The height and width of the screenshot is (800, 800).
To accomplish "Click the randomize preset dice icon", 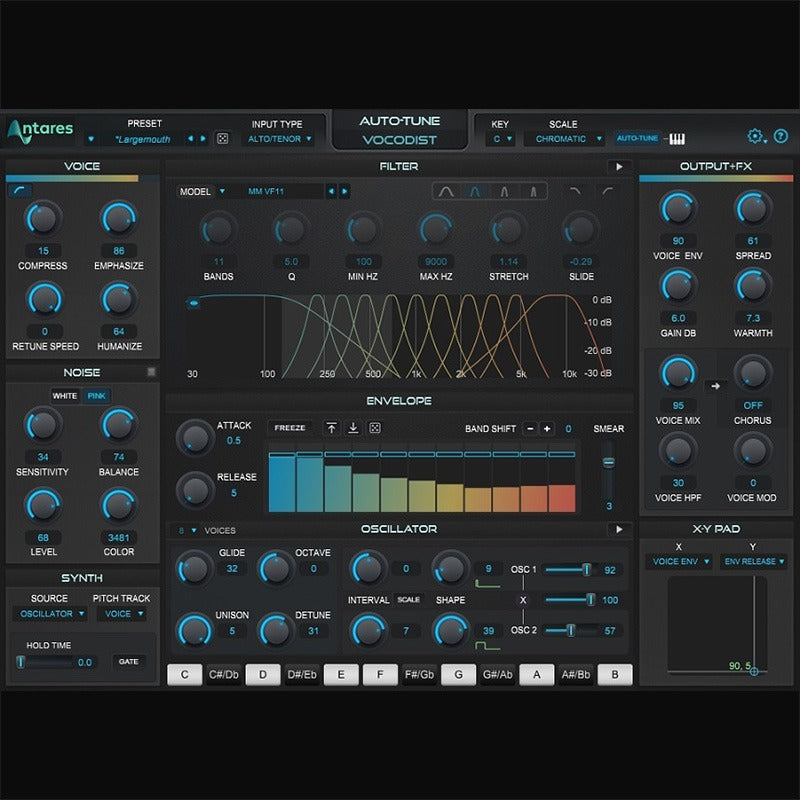I will (222, 138).
